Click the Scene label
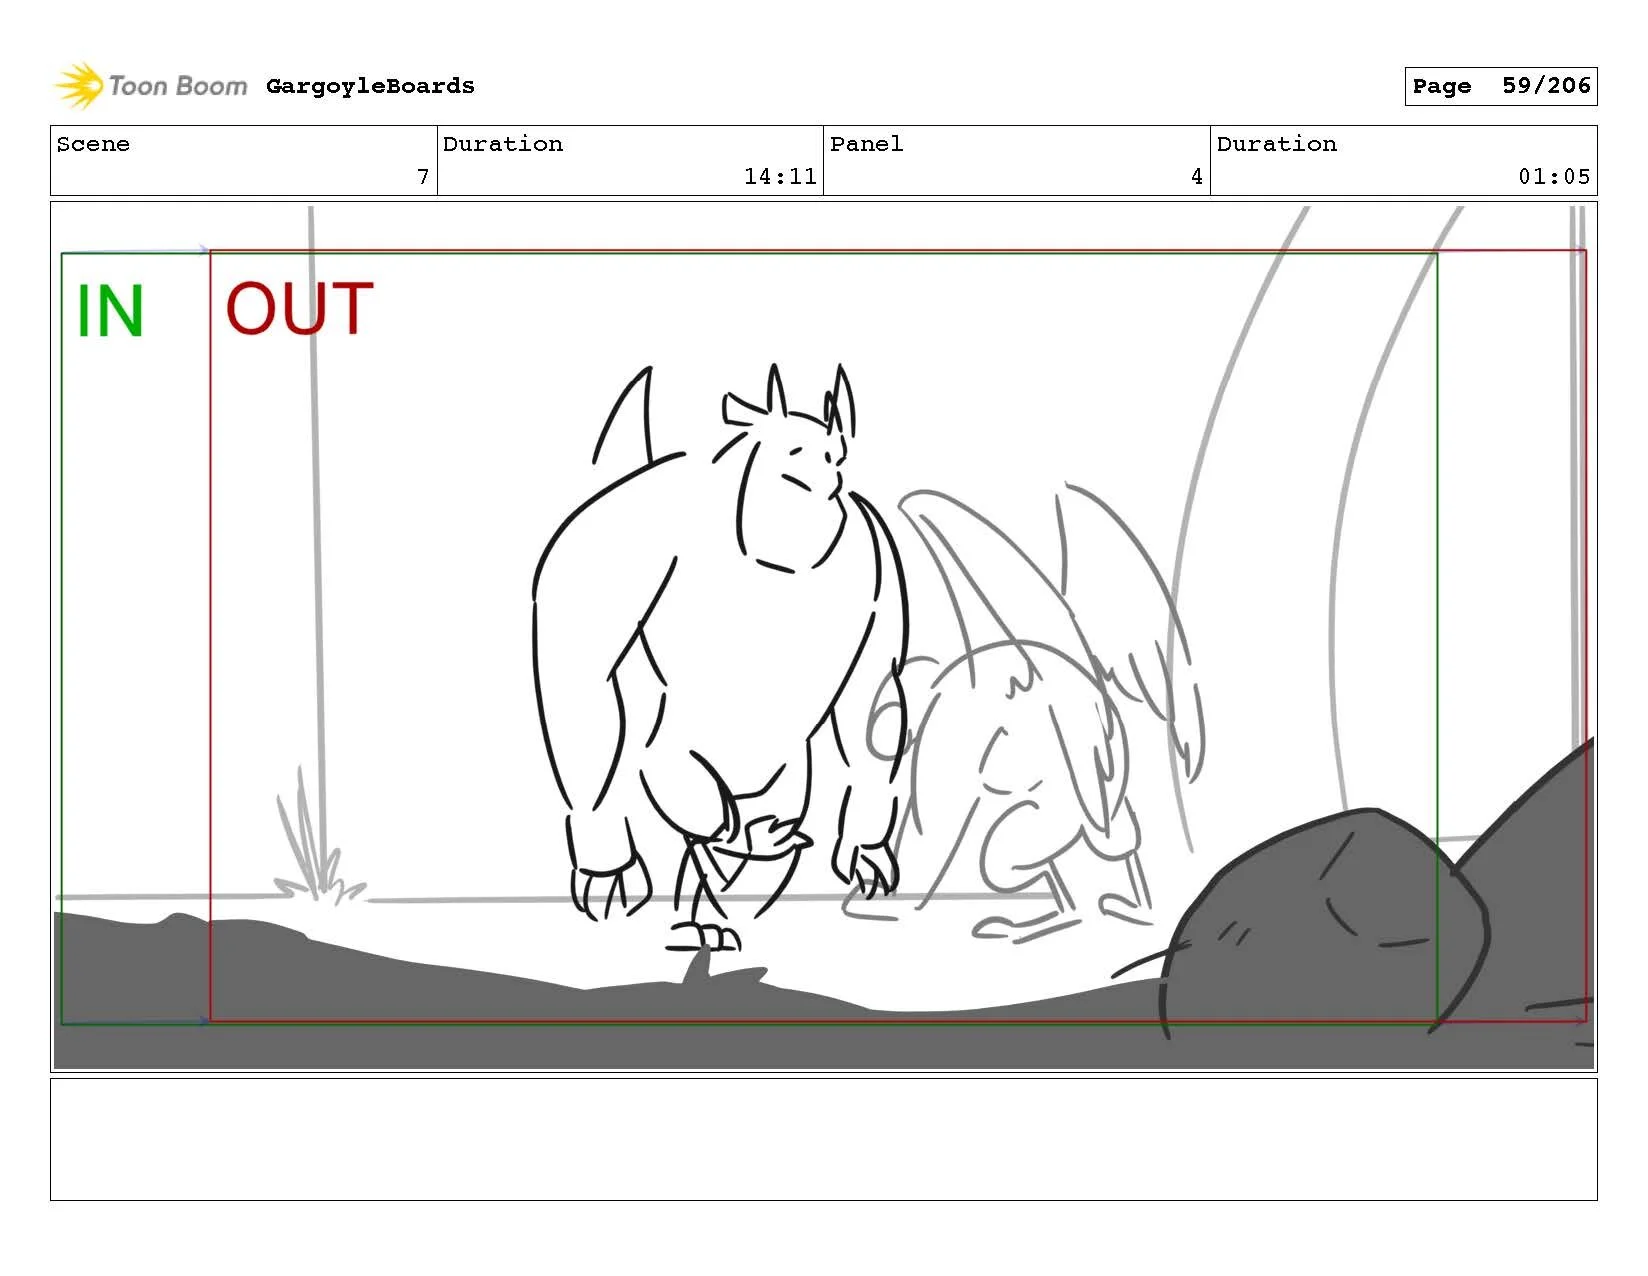The width and height of the screenshot is (1648, 1276). coord(93,144)
